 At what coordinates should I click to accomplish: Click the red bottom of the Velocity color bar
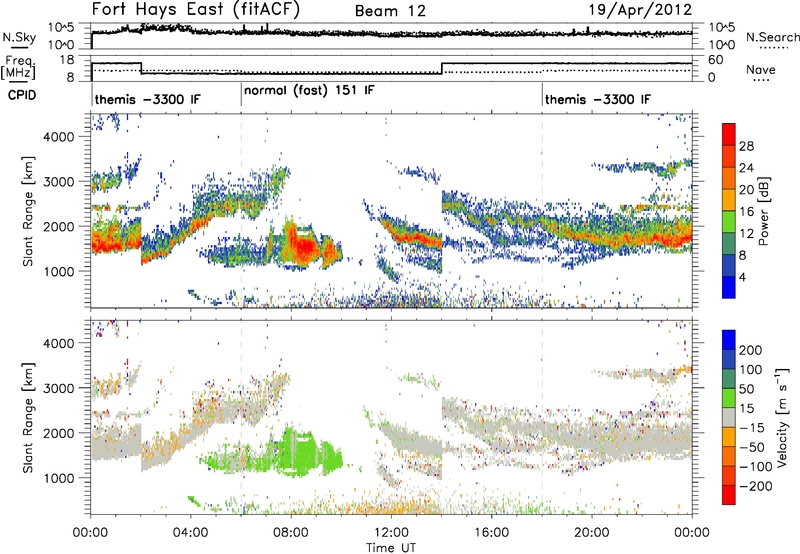(x=729, y=495)
